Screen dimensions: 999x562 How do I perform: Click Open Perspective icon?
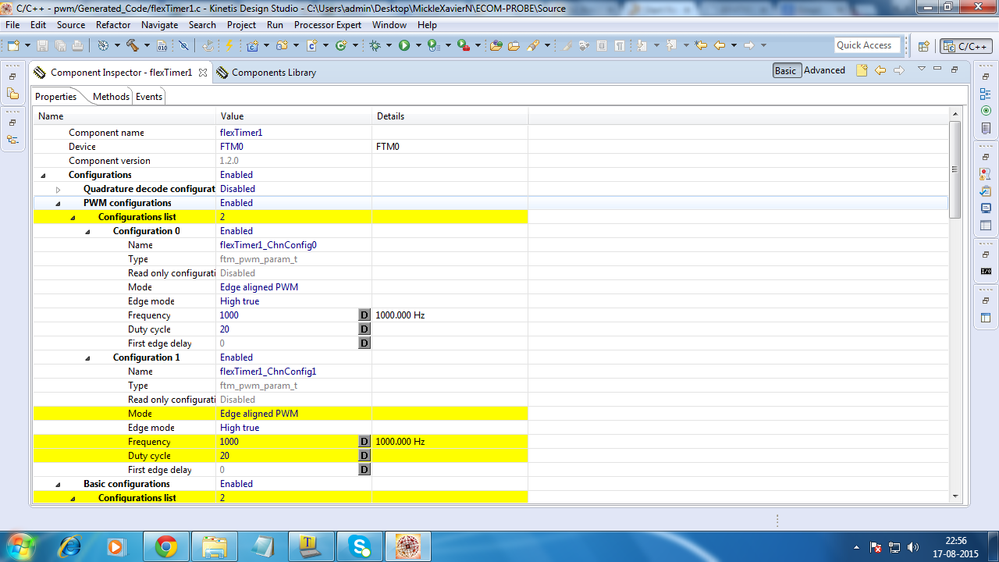click(923, 46)
